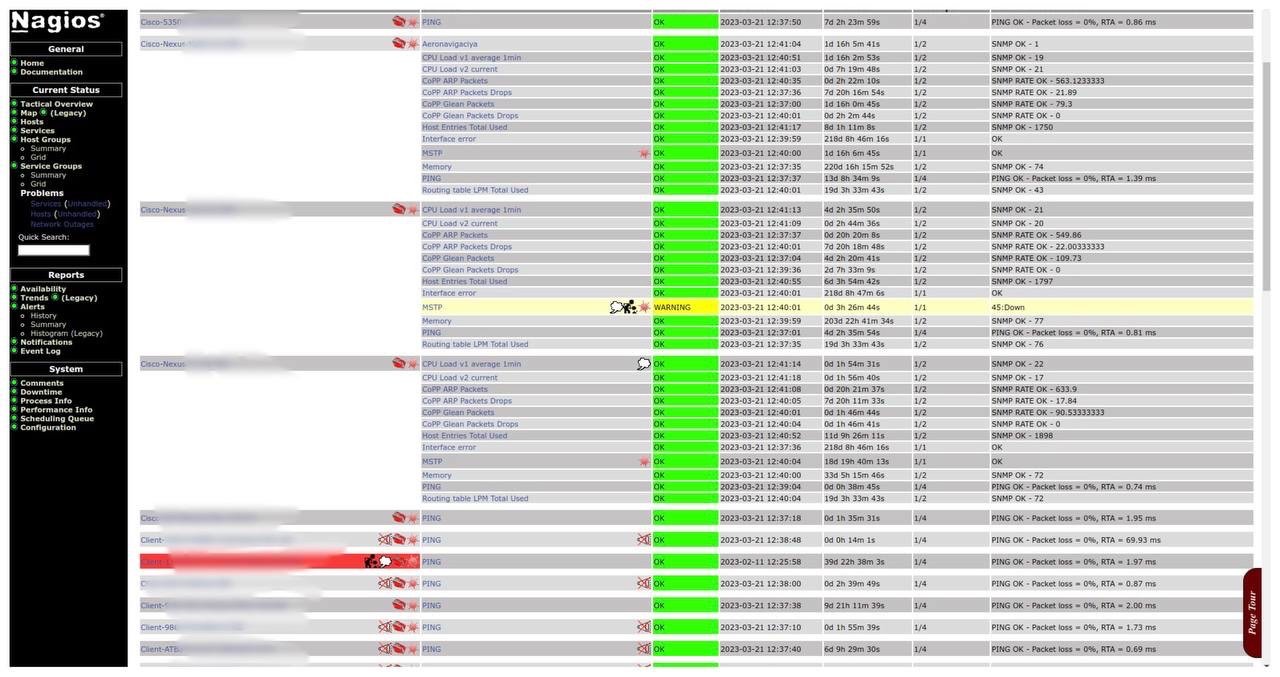This screenshot has width=1280, height=677.
Task: Open Service Groups in the sidebar
Action: coord(51,166)
